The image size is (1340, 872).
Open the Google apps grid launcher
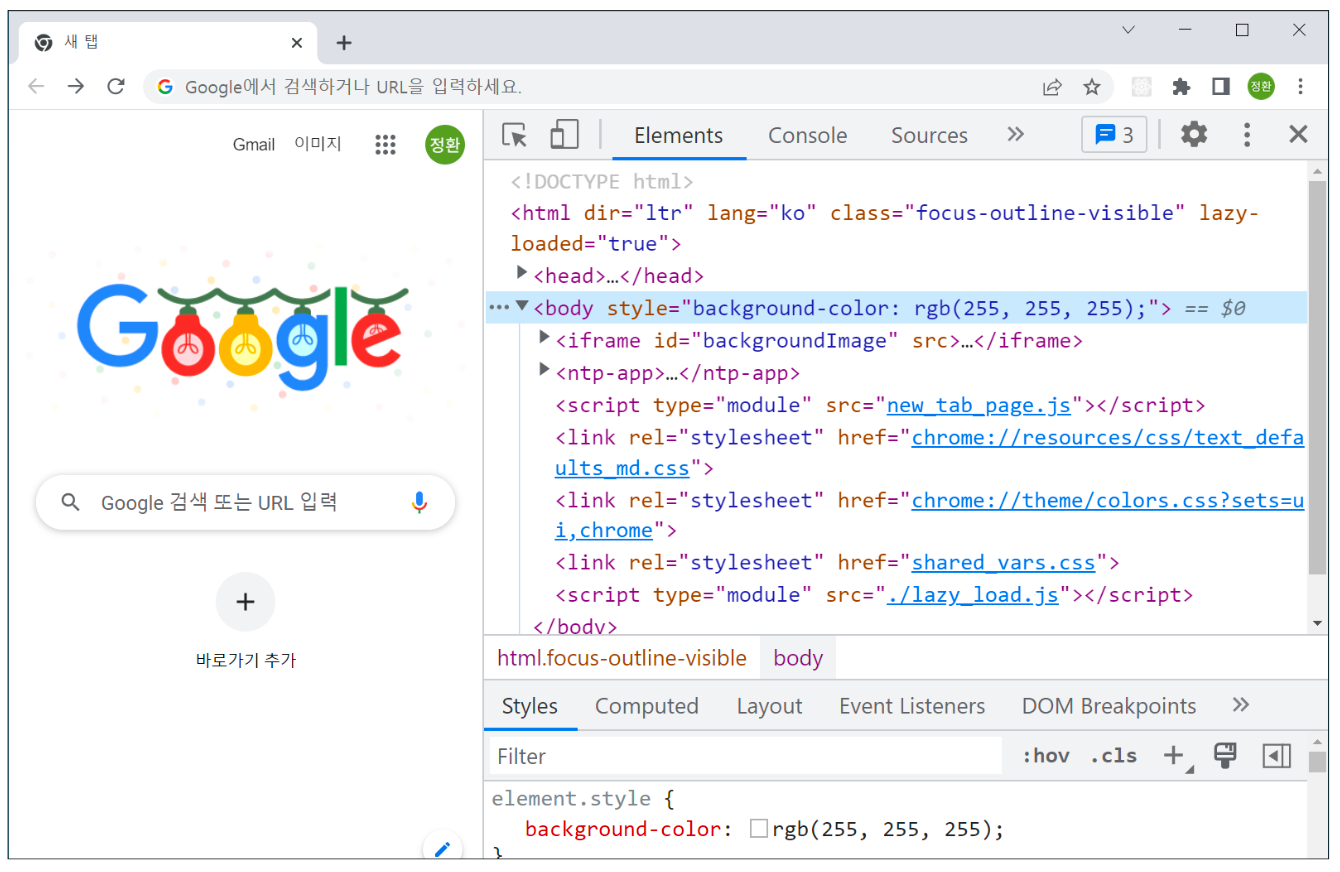click(x=386, y=145)
